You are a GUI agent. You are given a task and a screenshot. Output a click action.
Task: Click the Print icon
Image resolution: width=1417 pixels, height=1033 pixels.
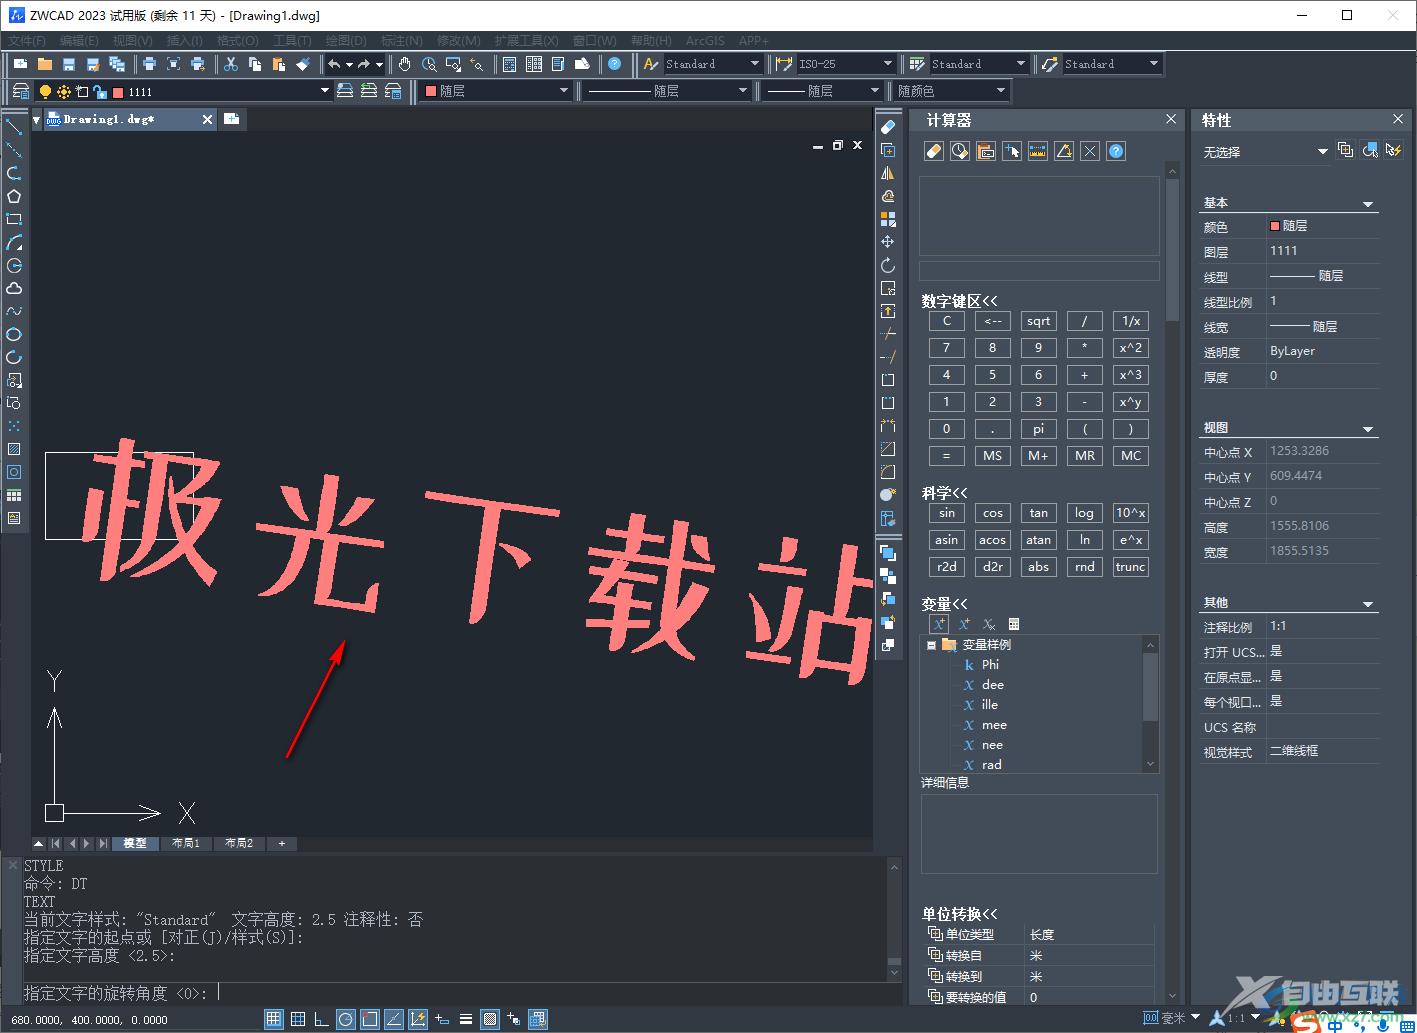[149, 64]
